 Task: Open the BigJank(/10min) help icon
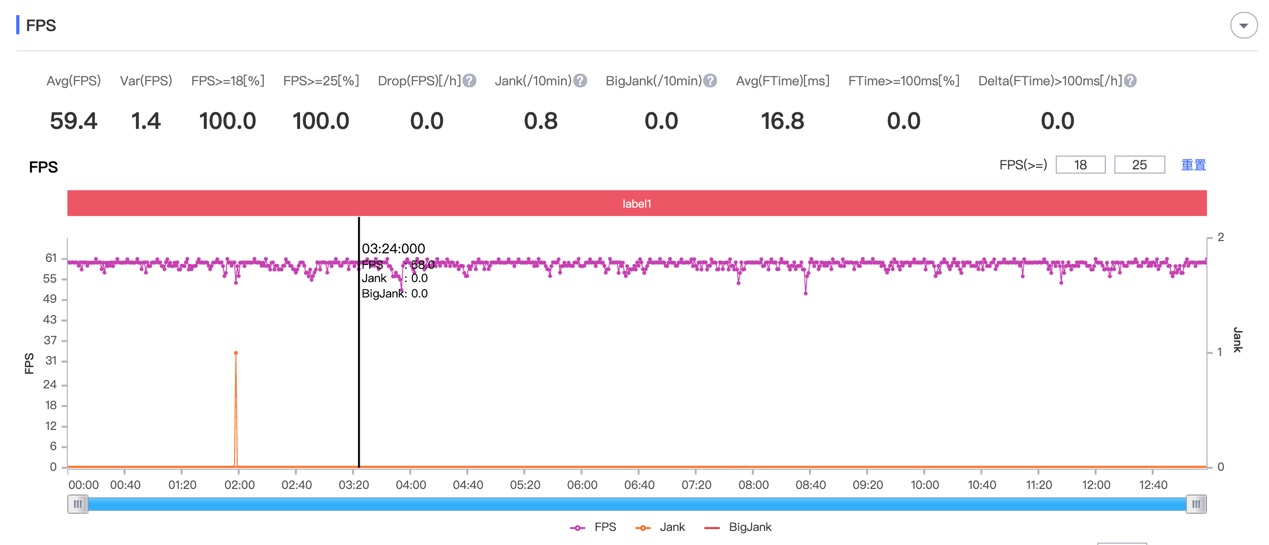[x=710, y=81]
